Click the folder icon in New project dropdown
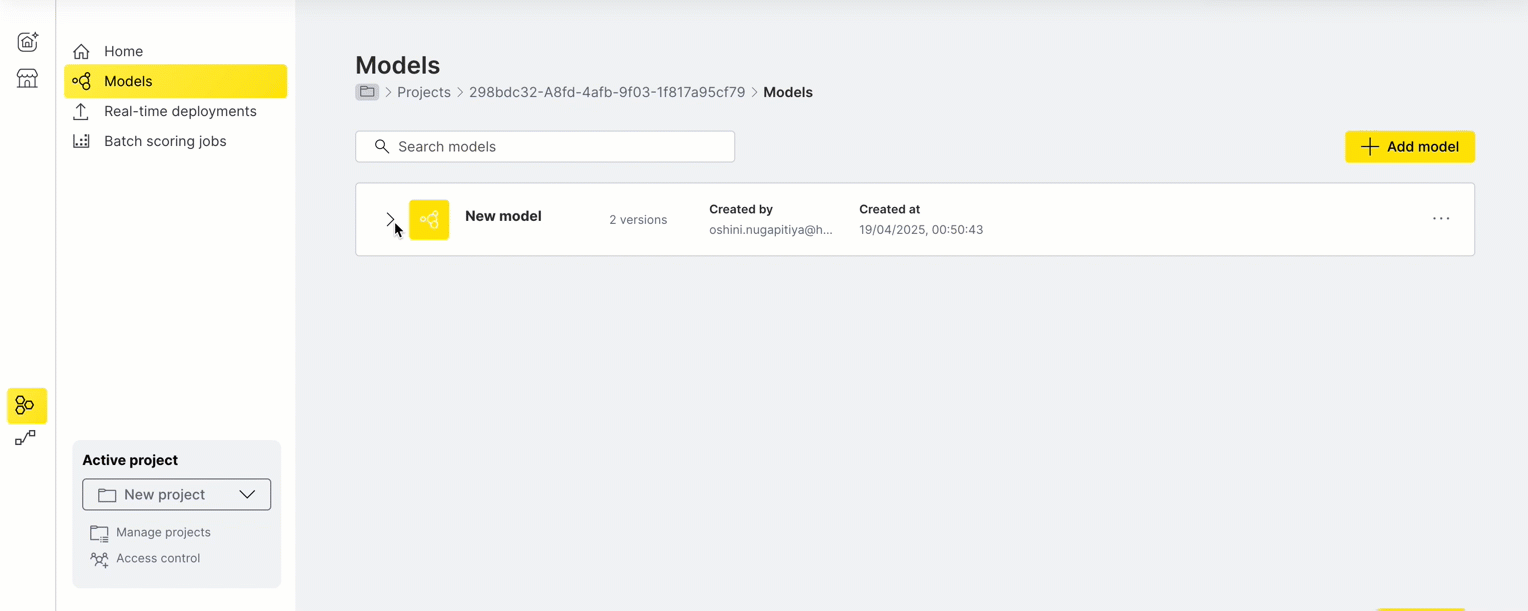The width and height of the screenshot is (1528, 611). point(107,495)
